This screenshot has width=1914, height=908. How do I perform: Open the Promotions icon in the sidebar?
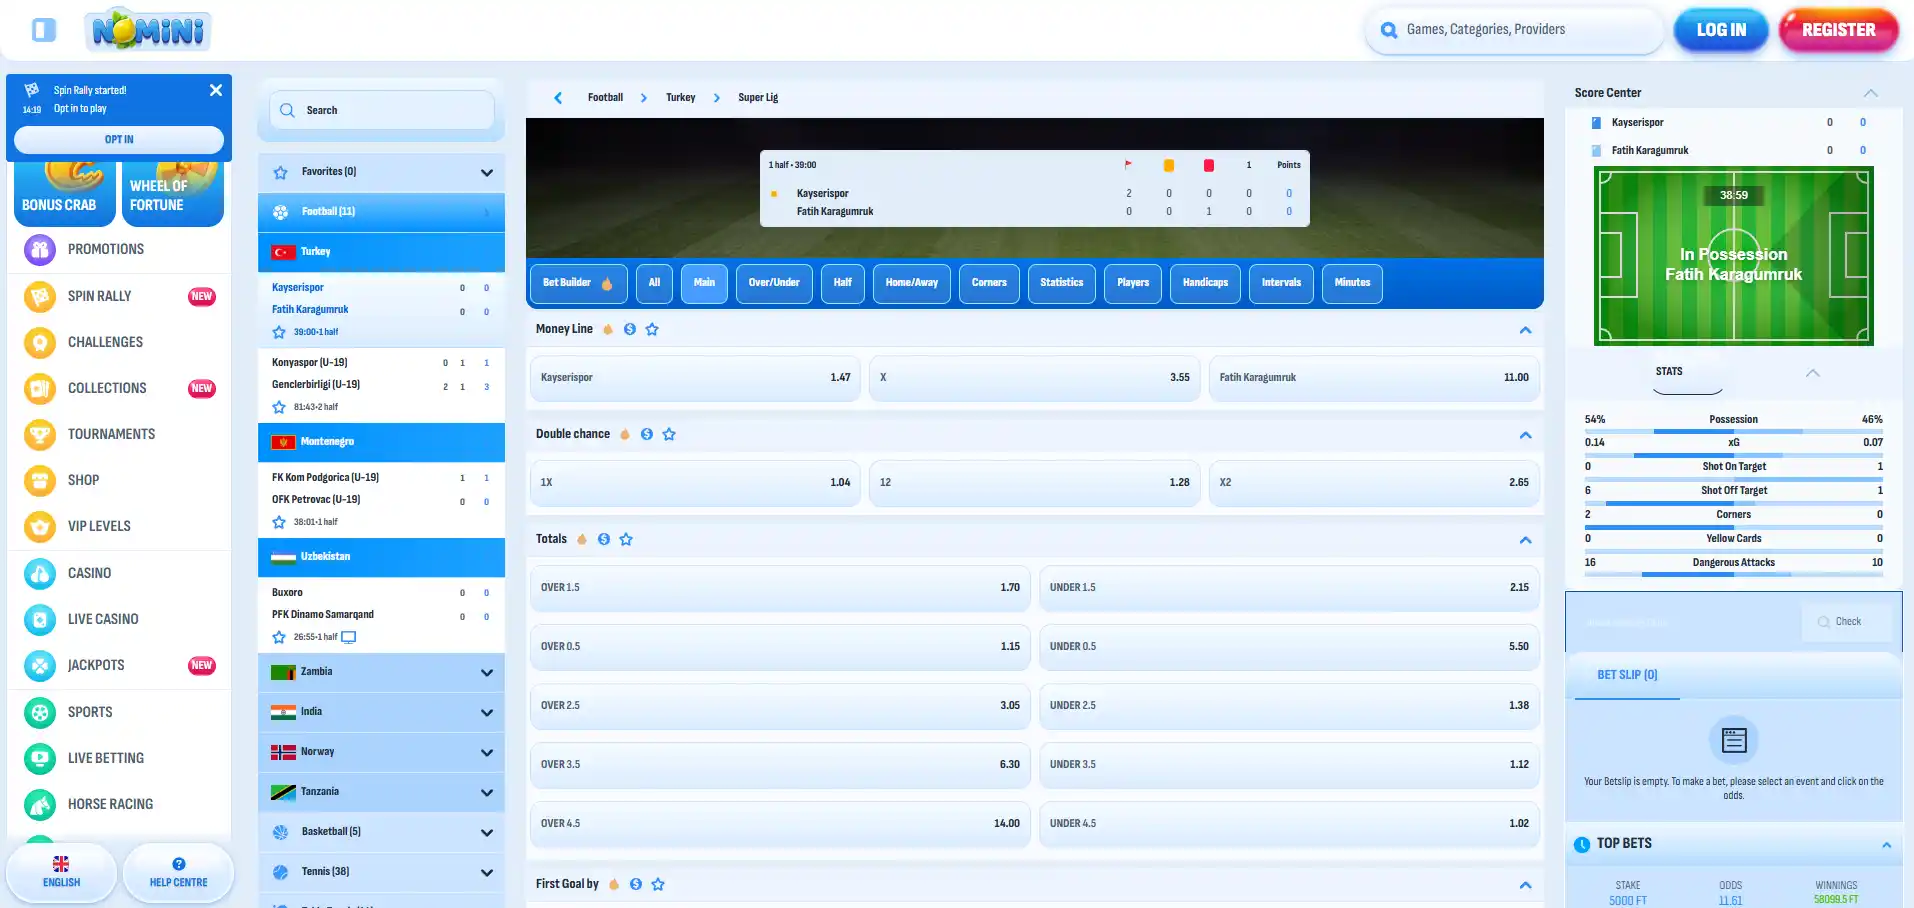point(40,249)
